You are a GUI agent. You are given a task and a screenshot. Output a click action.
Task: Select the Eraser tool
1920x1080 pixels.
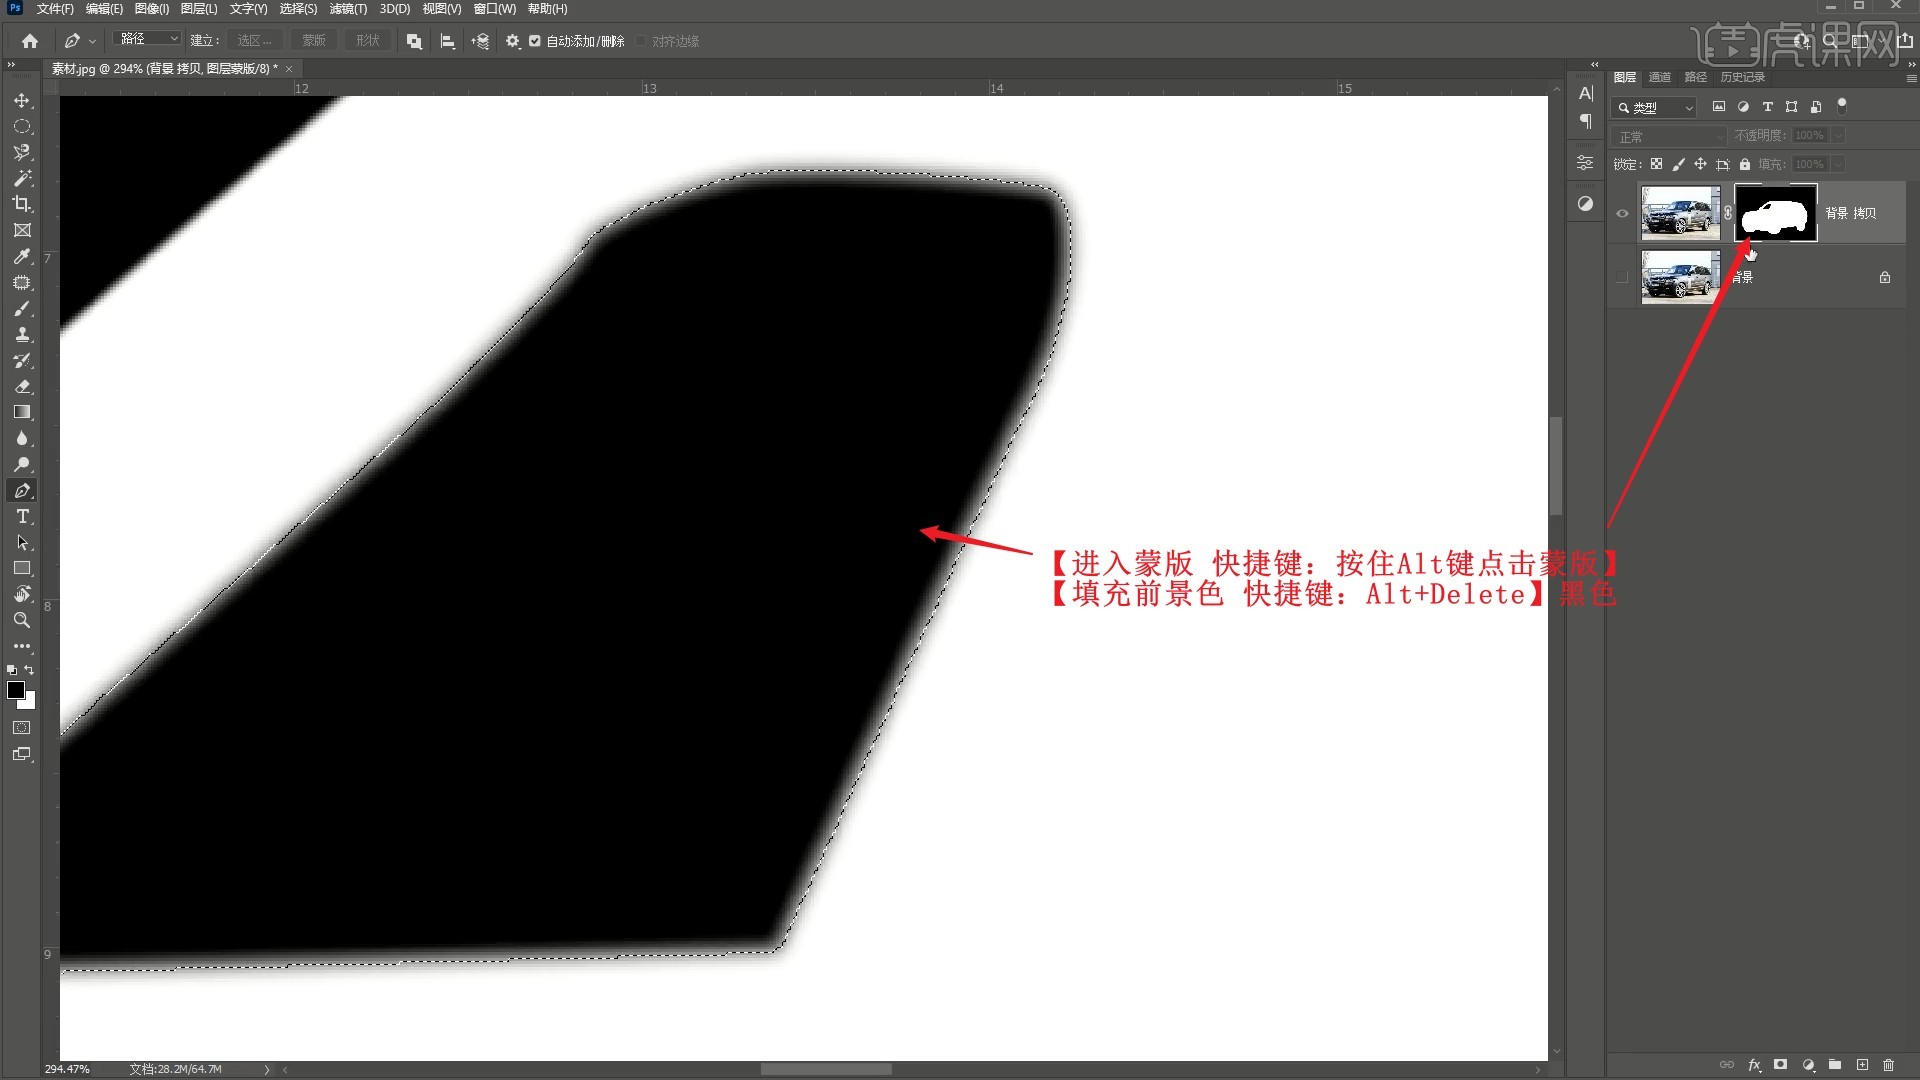pyautogui.click(x=22, y=386)
